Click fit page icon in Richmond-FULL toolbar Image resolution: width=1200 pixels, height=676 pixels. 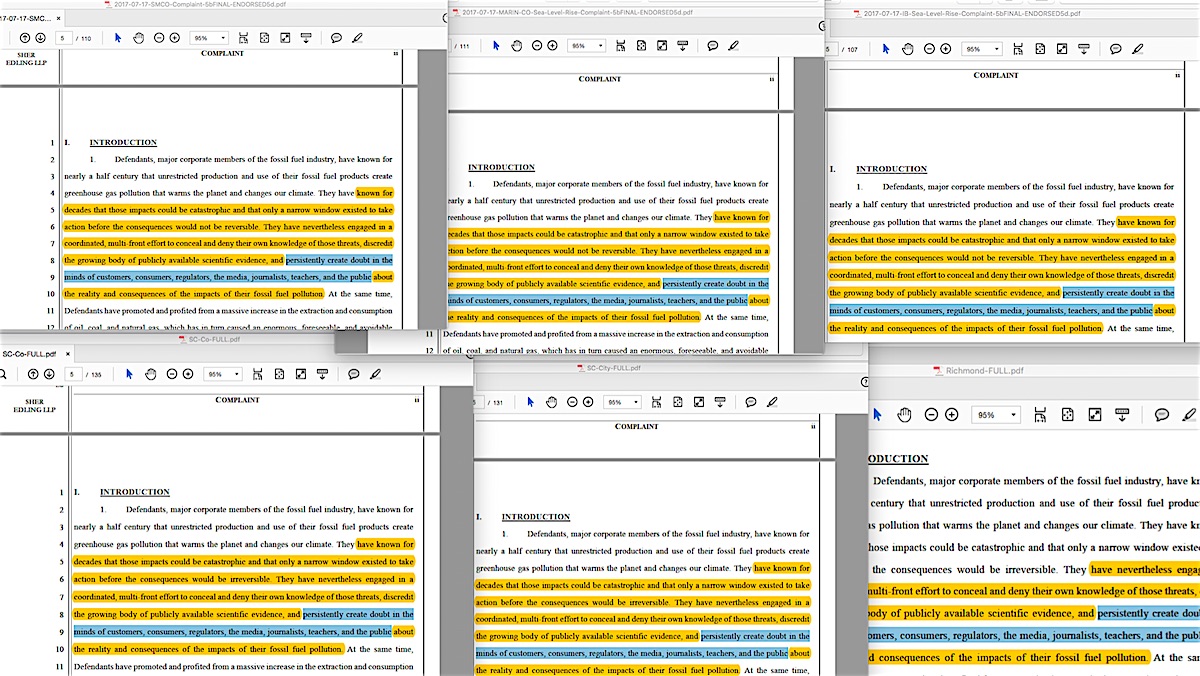[x=1066, y=415]
